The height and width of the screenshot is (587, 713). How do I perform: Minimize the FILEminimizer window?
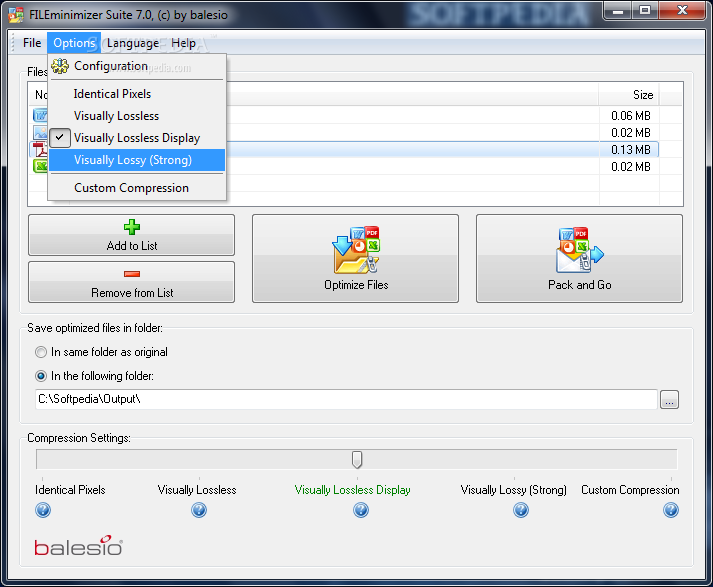(x=618, y=11)
